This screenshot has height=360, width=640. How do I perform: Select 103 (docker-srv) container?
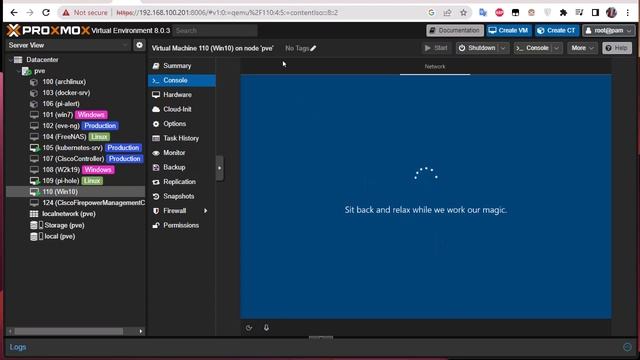tap(66, 93)
